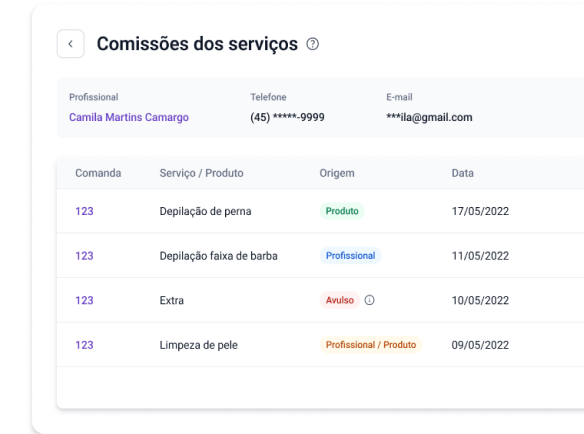Click the date 11/05/2022
This screenshot has width=584, height=434.
tap(480, 256)
